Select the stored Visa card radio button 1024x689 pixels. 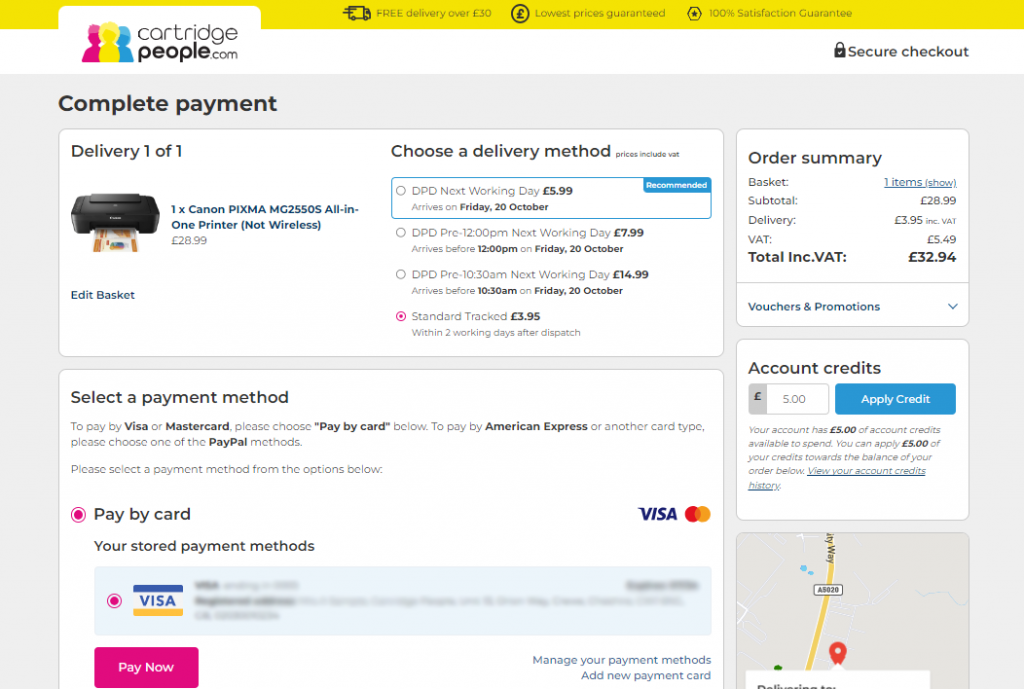coord(114,601)
